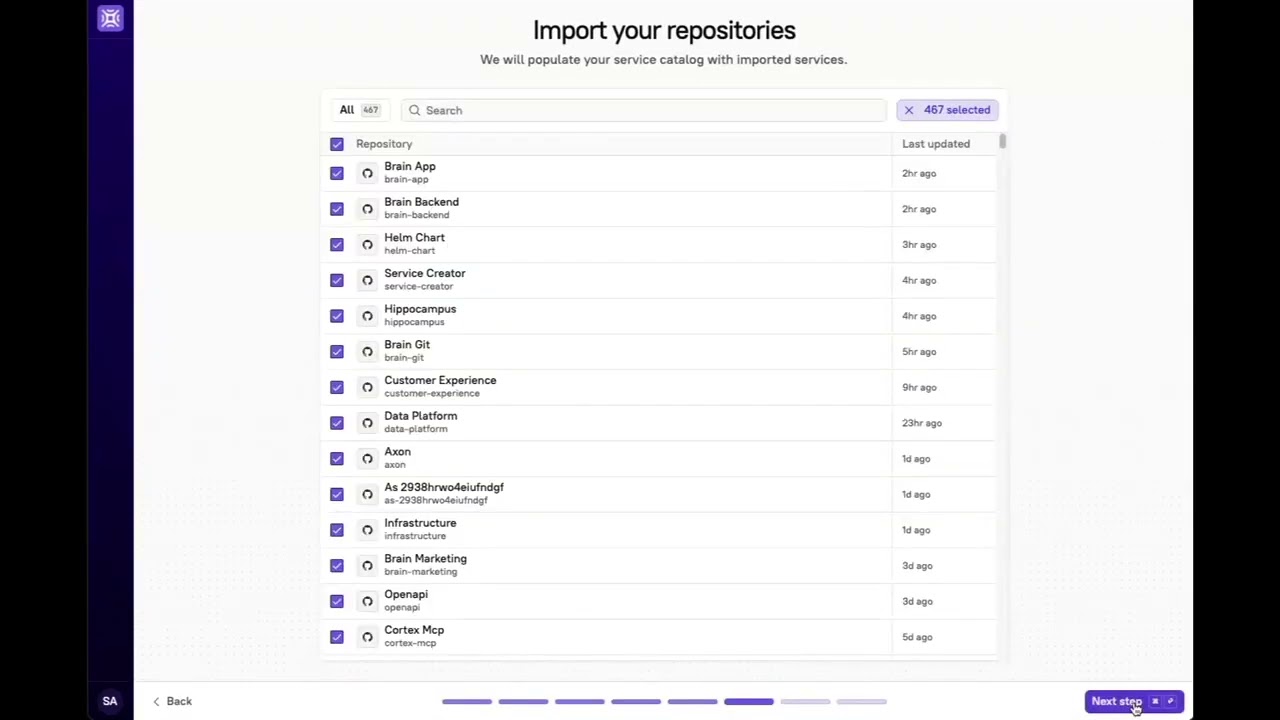The width and height of the screenshot is (1280, 720).
Task: Uncheck the Infrastructure repository checkbox
Action: 337,530
